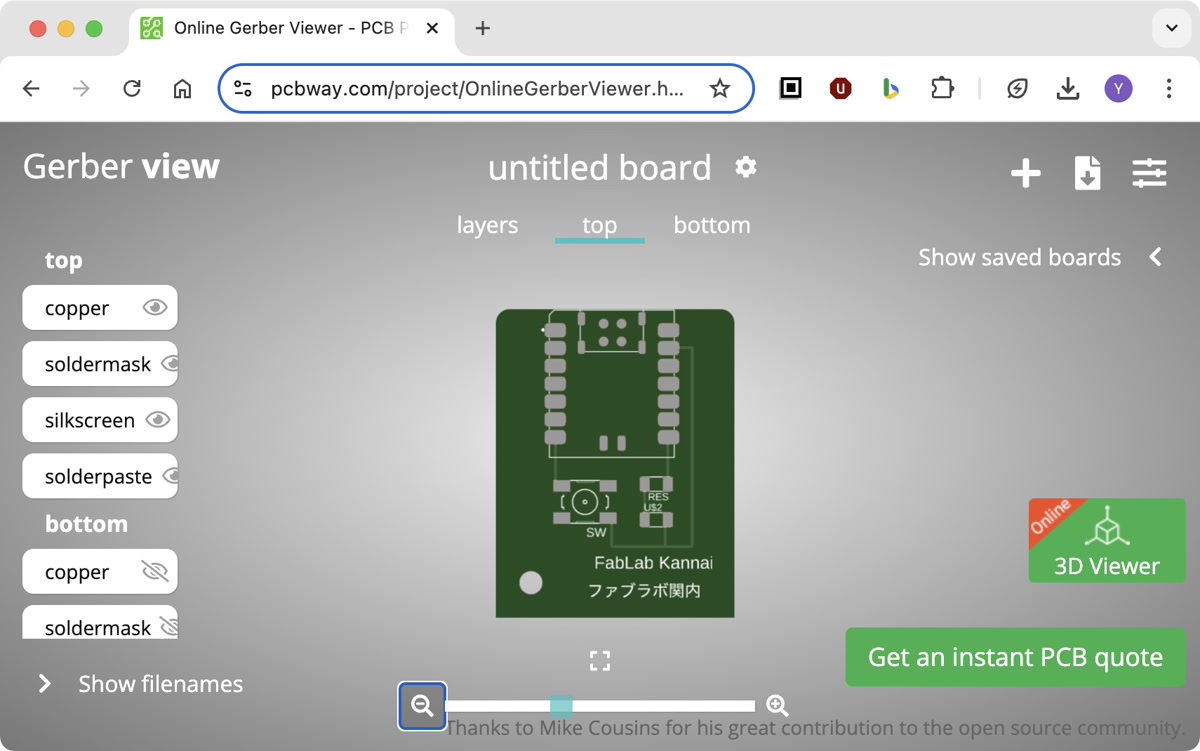Show hidden bottom soldermask layer
1200x751 pixels.
[169, 627]
